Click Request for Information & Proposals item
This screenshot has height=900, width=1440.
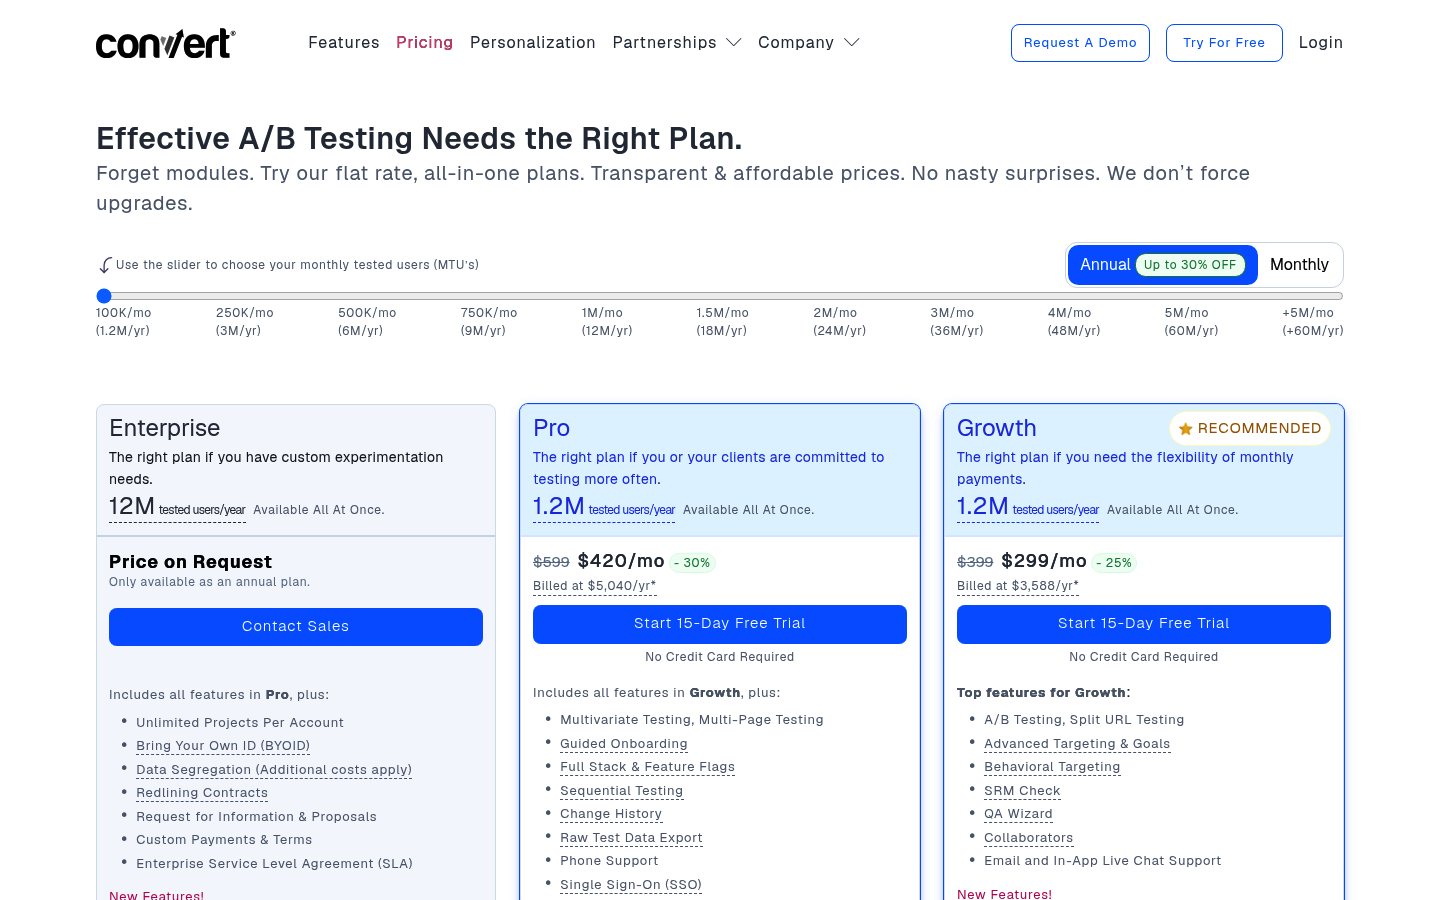click(x=256, y=817)
